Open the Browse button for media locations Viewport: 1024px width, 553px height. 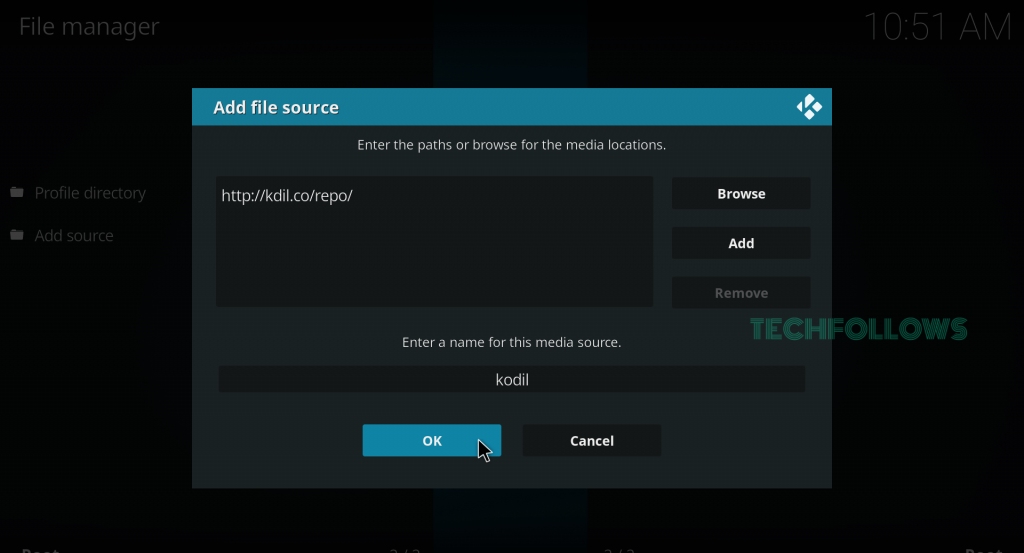[741, 194]
